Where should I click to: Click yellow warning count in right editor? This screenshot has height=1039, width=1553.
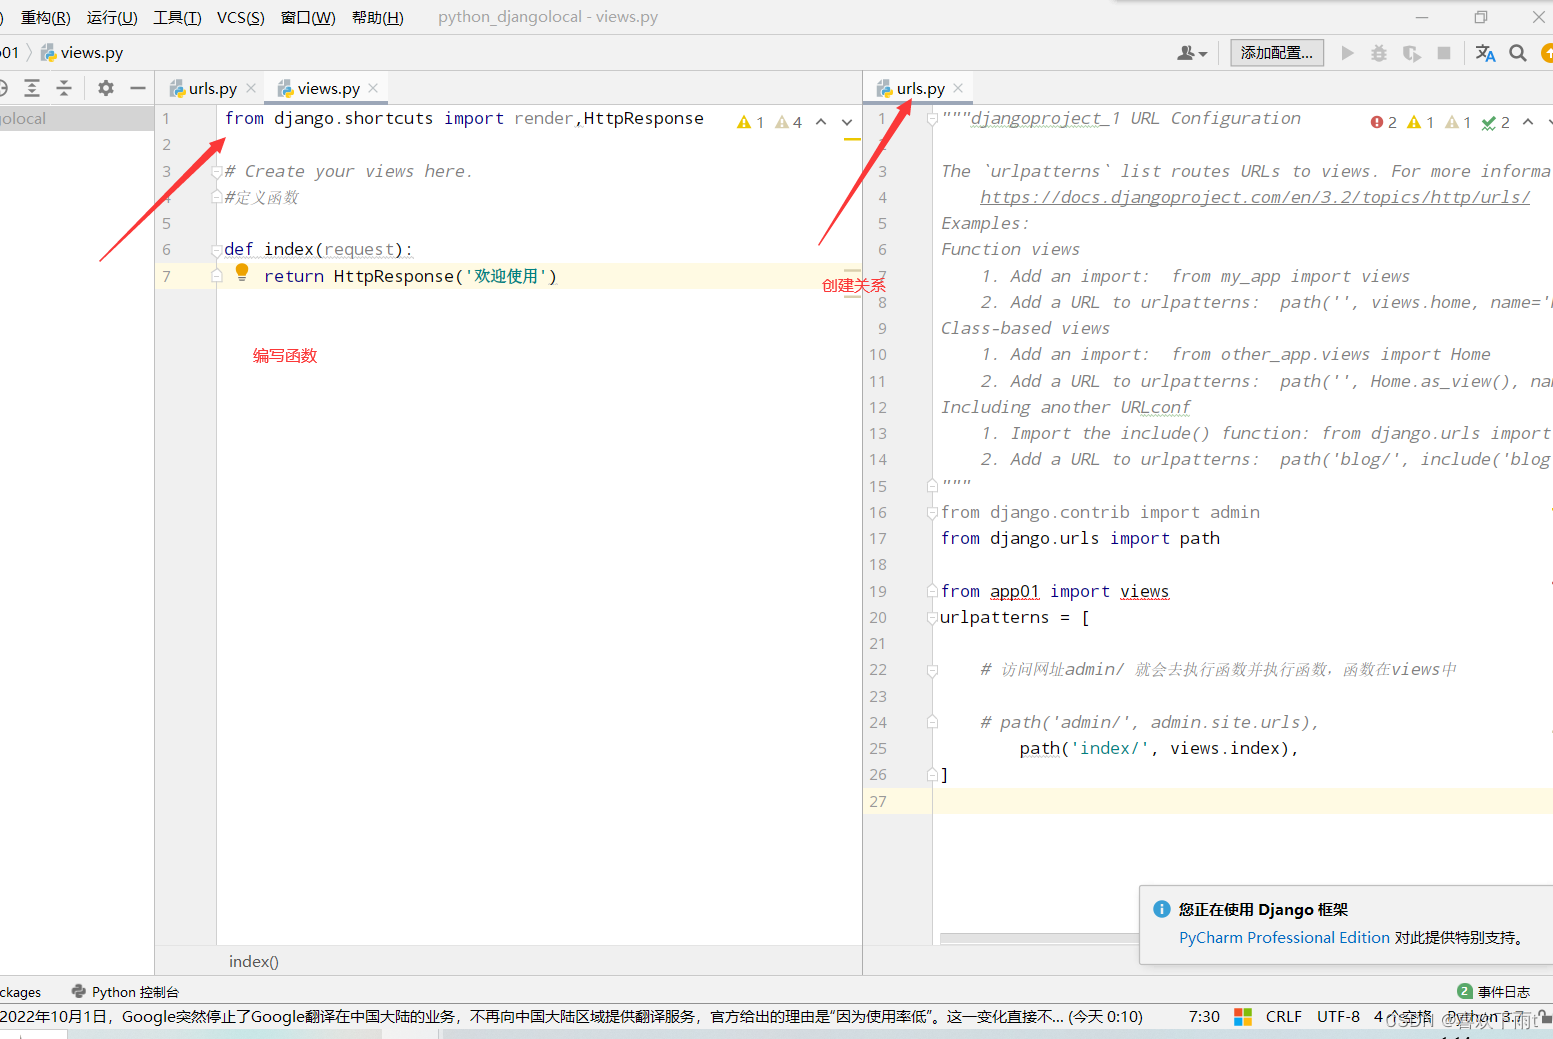[x=1420, y=122]
